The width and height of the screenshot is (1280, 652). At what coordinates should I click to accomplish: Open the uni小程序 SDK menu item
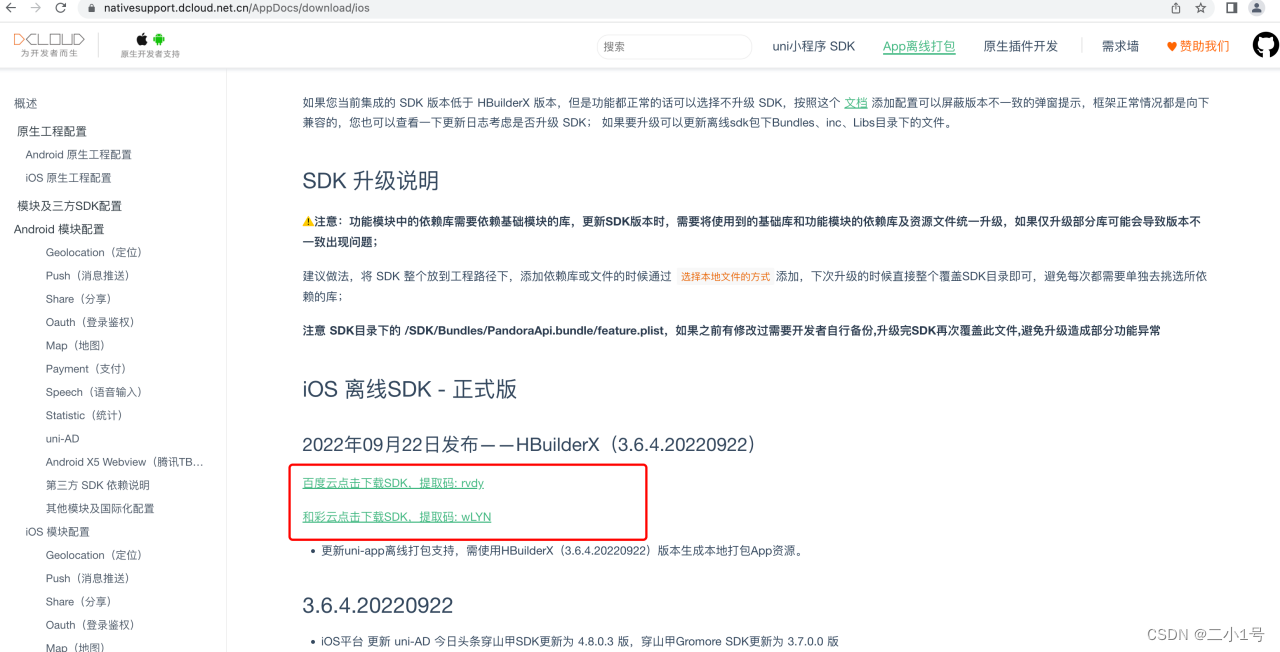coord(814,46)
